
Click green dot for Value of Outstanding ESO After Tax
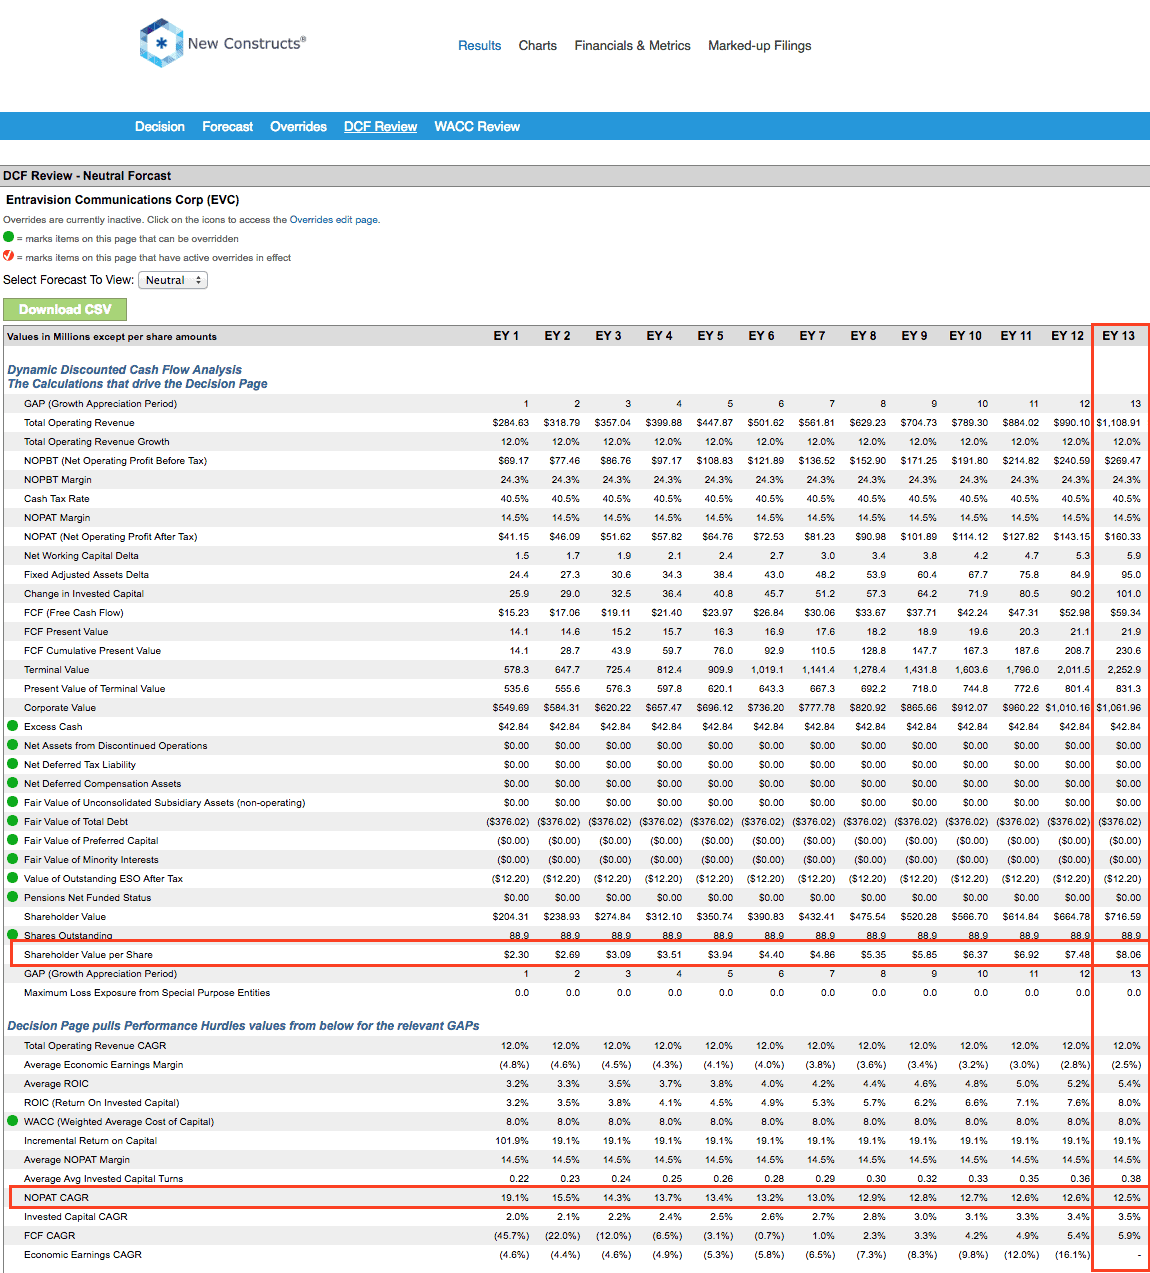pyautogui.click(x=13, y=878)
